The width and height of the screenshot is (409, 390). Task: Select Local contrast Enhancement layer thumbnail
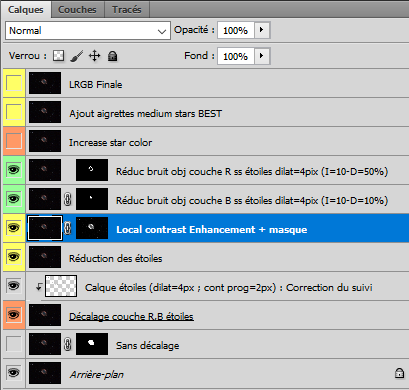[x=45, y=228]
